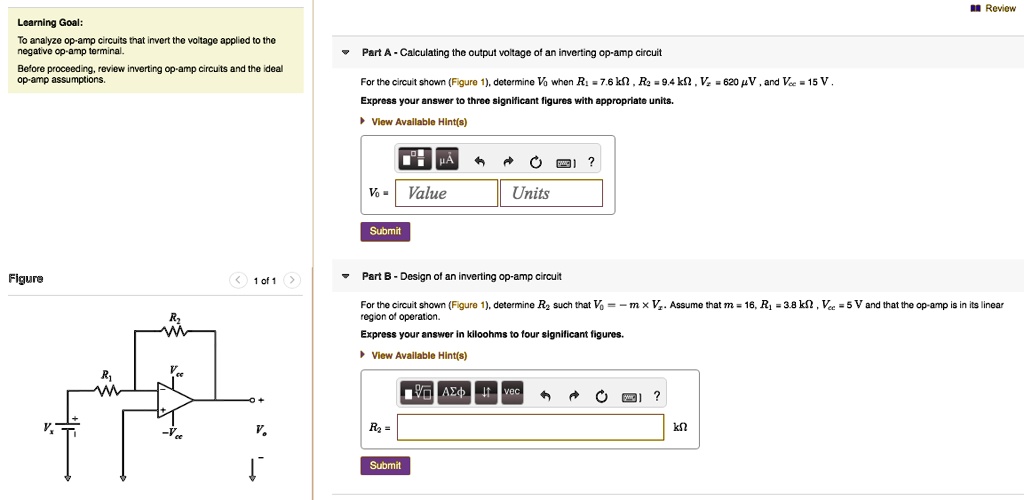
Task: Open fraction and root templates in Part B
Action: tap(419, 394)
